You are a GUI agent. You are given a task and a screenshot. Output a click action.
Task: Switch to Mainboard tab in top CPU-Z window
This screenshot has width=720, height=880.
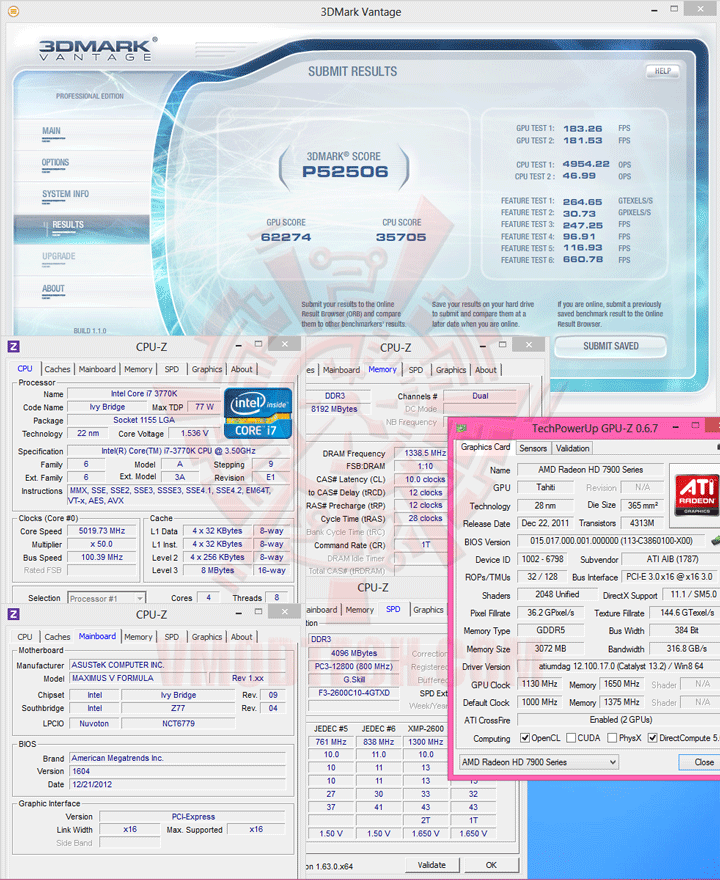(97, 369)
